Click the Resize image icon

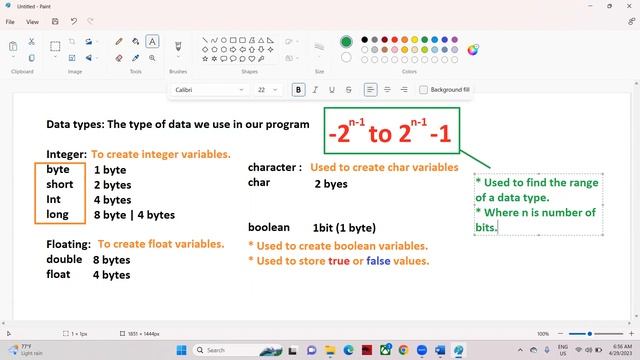(72, 58)
